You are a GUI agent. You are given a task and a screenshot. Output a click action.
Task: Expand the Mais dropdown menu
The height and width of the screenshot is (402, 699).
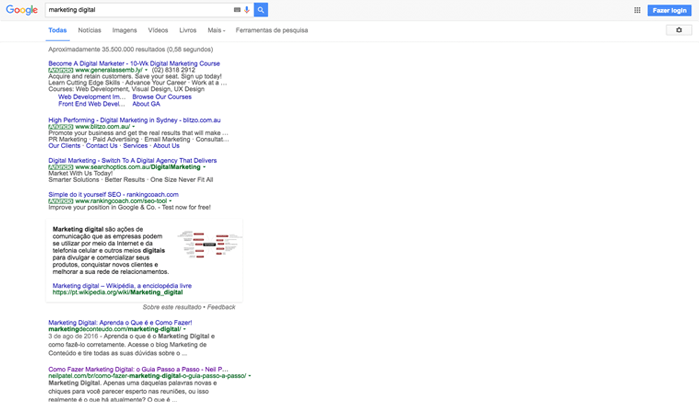point(217,30)
